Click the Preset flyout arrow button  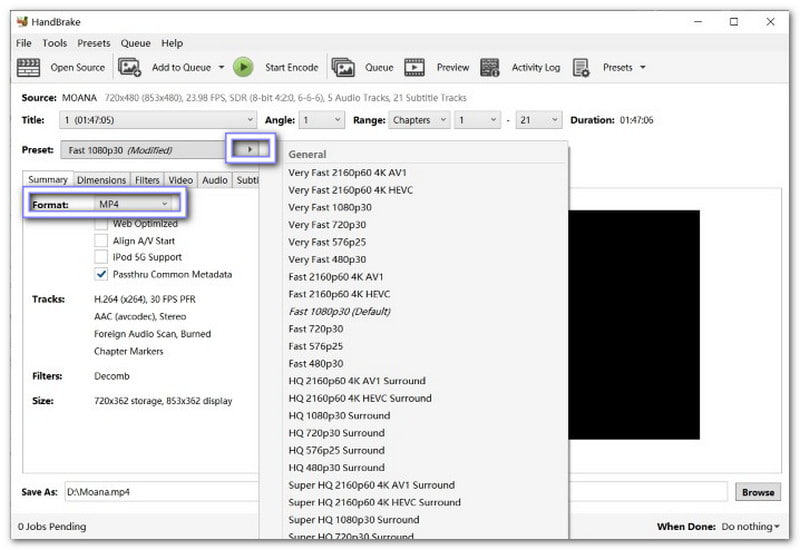click(251, 149)
